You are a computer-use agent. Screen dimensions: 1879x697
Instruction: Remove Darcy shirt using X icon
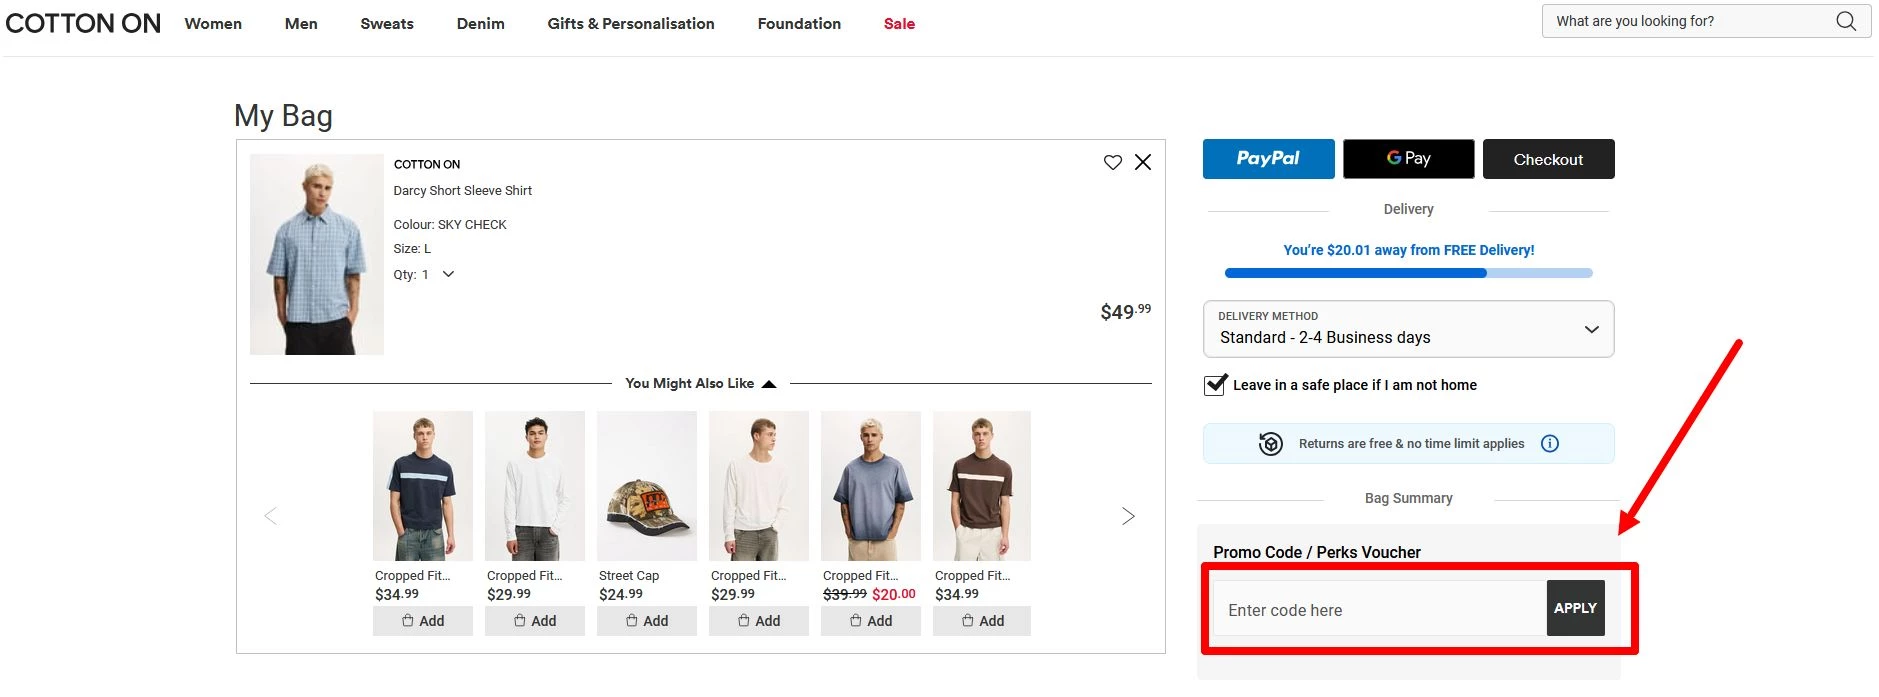(1143, 162)
